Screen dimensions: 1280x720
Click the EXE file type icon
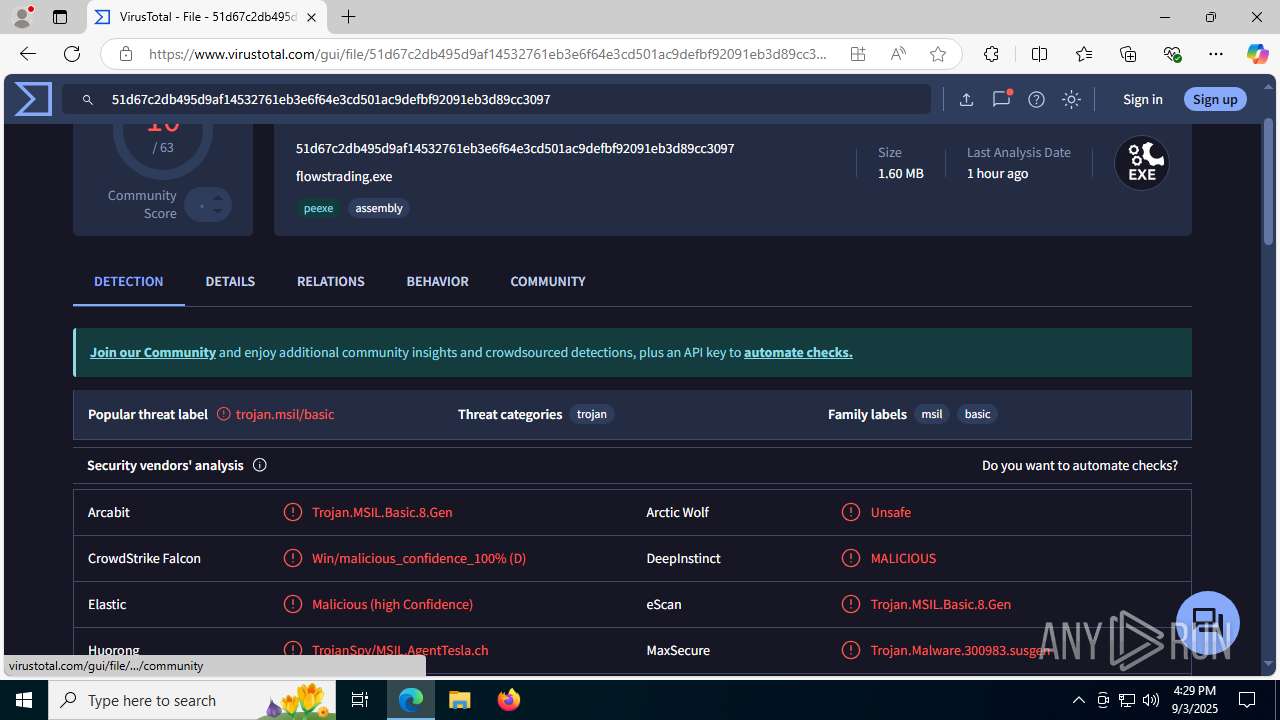1142,163
